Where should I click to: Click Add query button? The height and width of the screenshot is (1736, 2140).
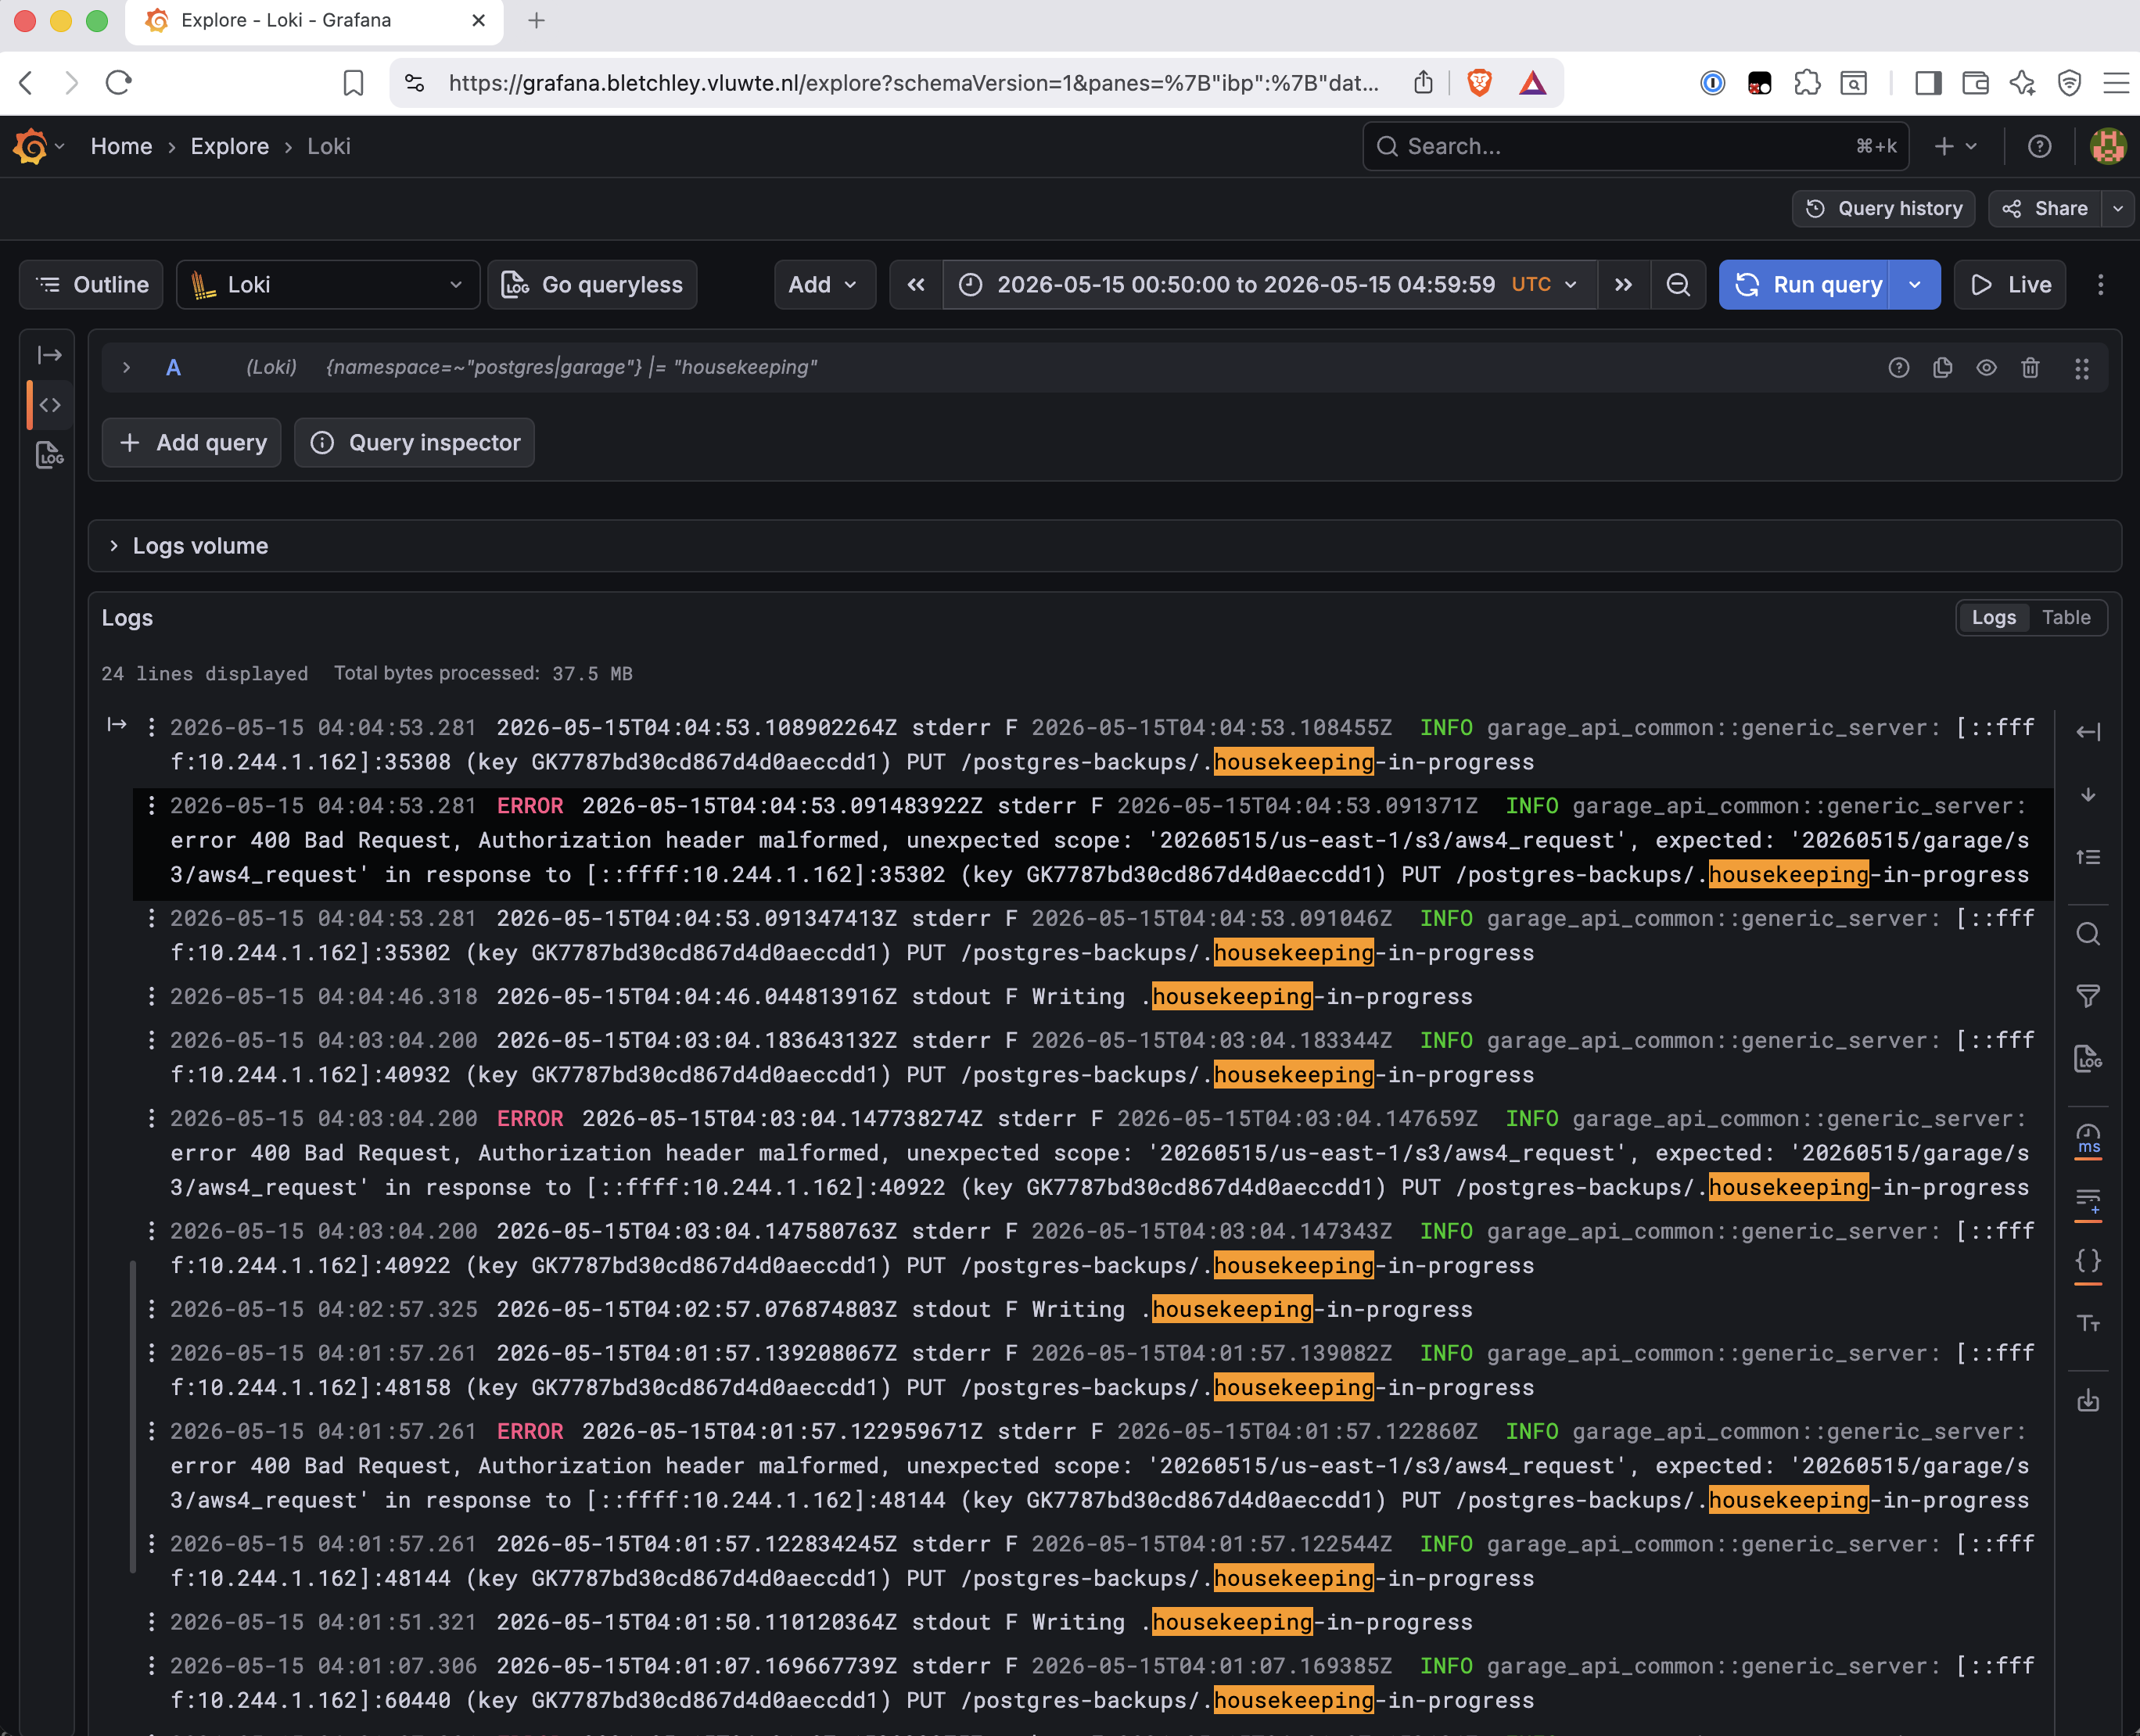(192, 443)
